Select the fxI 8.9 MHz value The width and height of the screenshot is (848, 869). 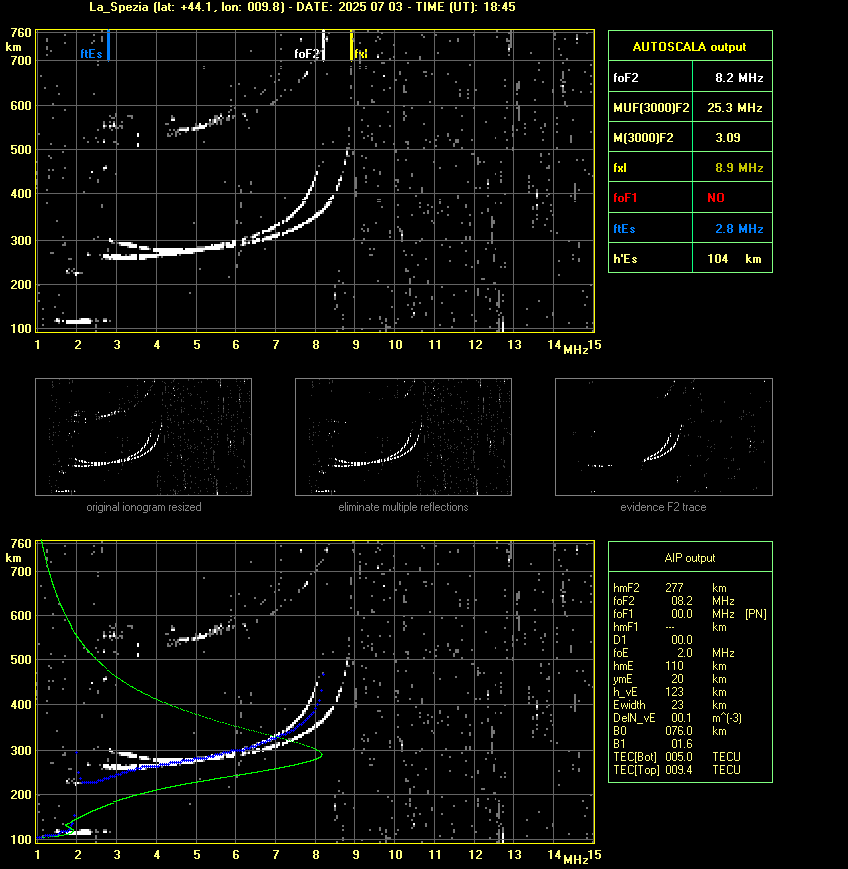tap(739, 167)
